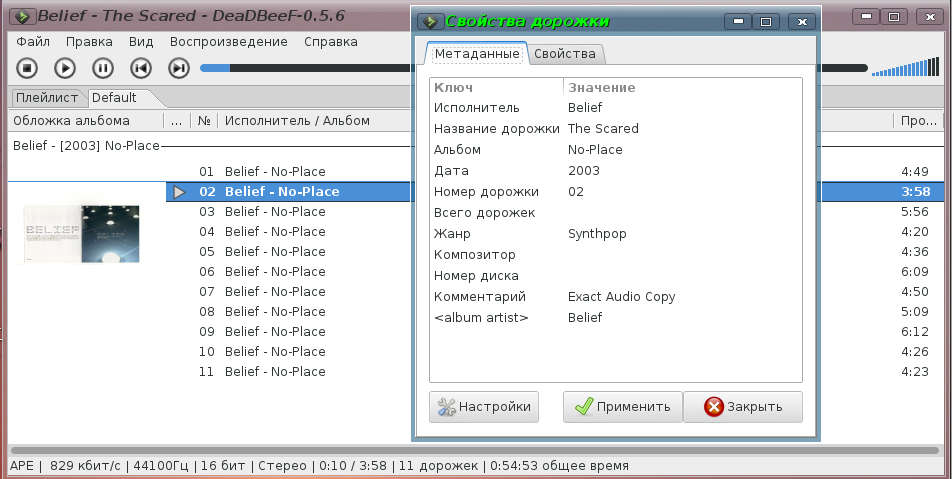Image resolution: width=952 pixels, height=479 pixels.
Task: Click the Исполнитель / Альбом column header
Action: pos(314,120)
